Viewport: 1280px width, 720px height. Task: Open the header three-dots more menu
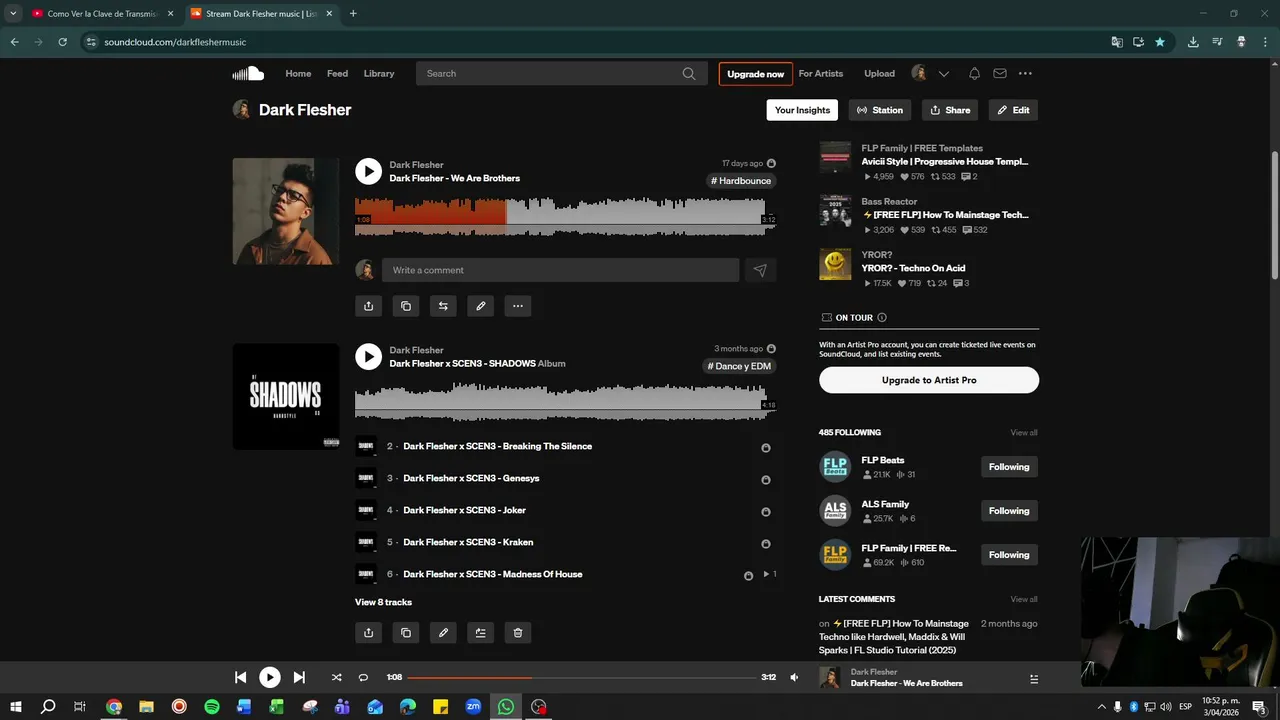pyautogui.click(x=1025, y=73)
